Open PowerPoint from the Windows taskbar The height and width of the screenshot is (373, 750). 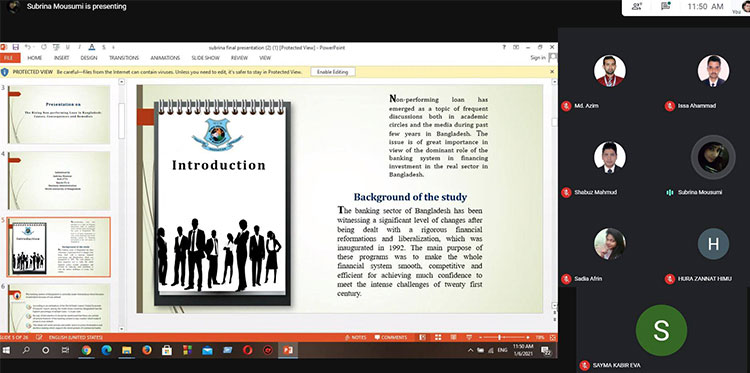(287, 350)
